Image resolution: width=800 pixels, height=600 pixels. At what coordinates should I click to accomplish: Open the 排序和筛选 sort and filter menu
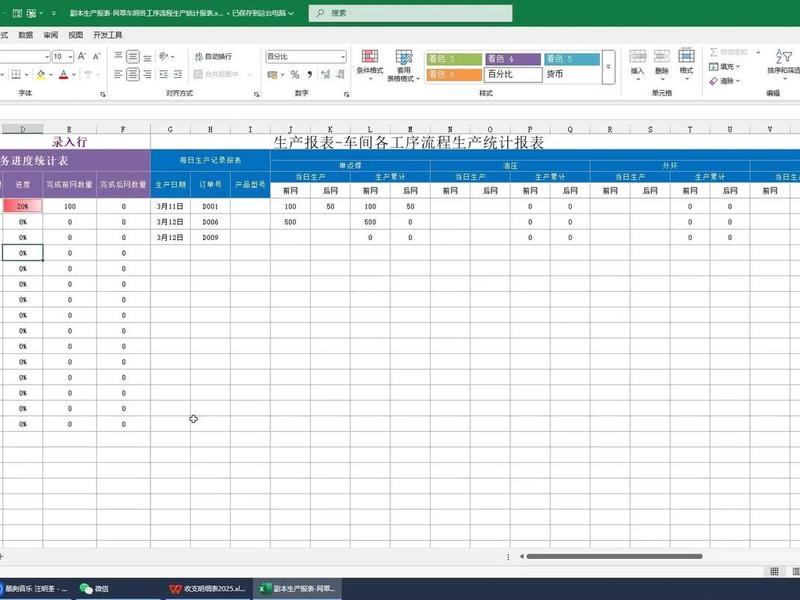784,63
